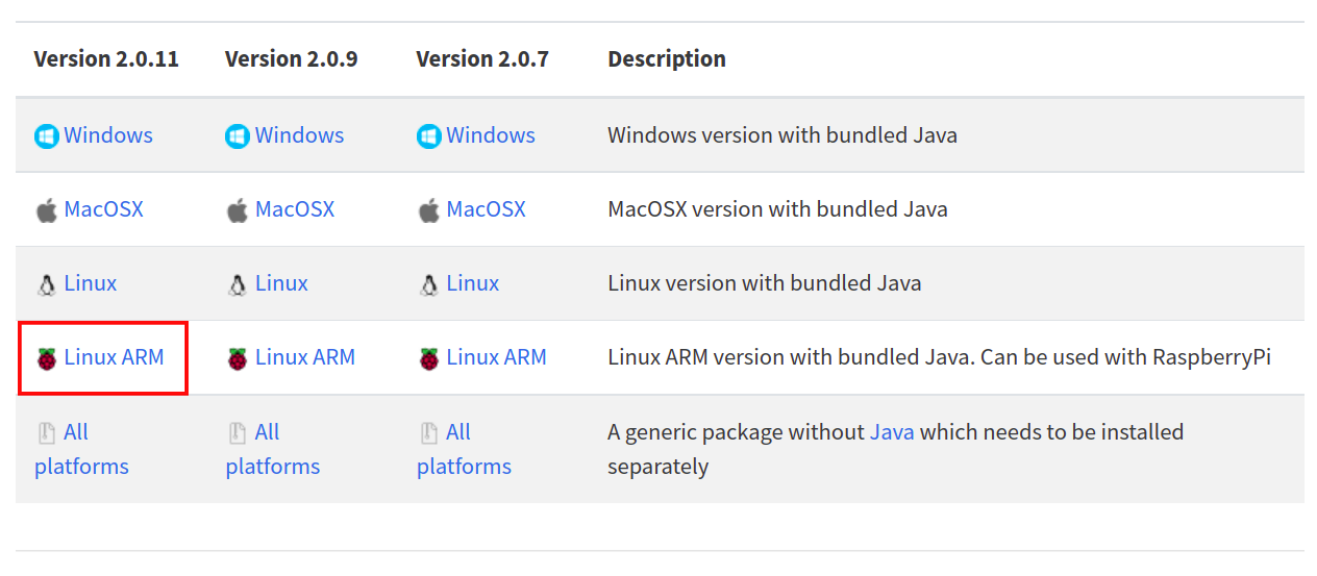
Task: Open the Linux link under Version 2.0.11
Action: (x=90, y=283)
